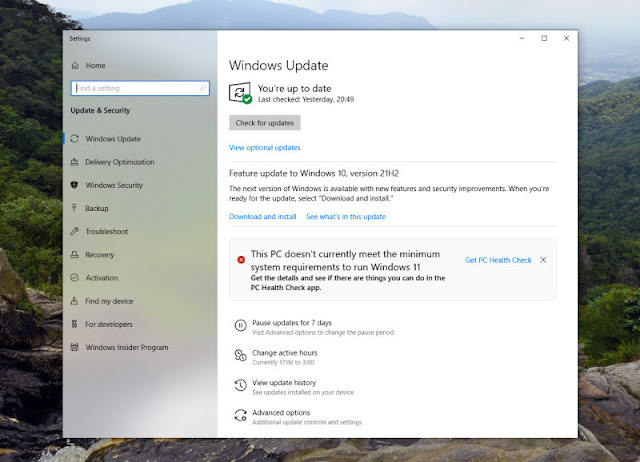Click the "You're up to date" status text
The height and width of the screenshot is (462, 640).
tap(294, 89)
